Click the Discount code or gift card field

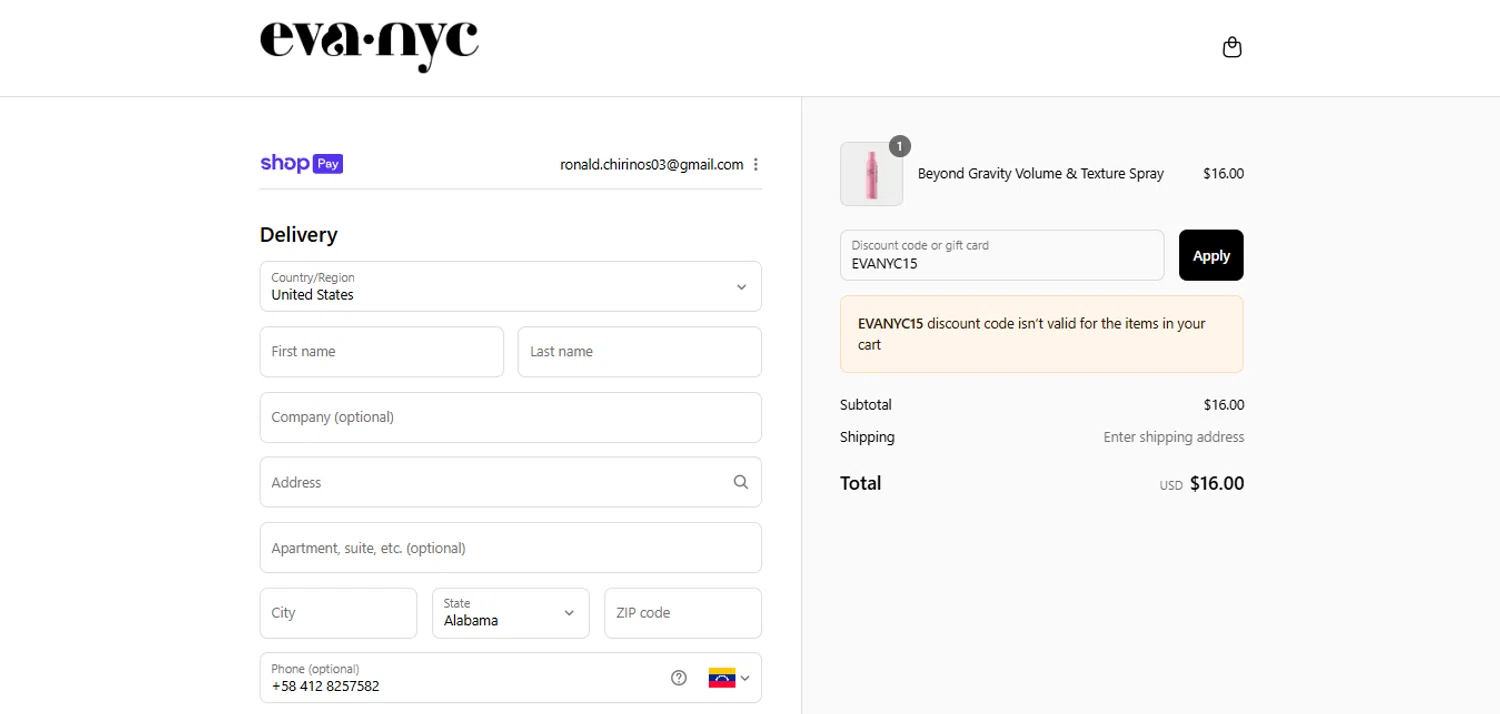pyautogui.click(x=1002, y=255)
